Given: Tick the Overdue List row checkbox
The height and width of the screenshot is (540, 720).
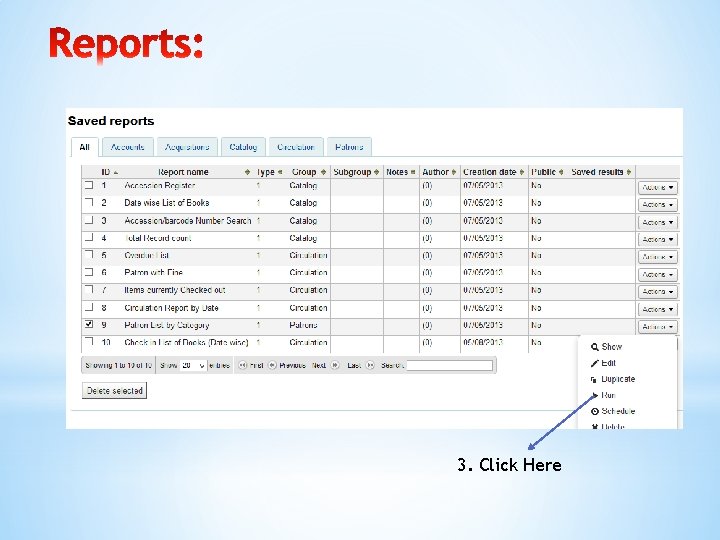Looking at the screenshot, I should [x=89, y=254].
